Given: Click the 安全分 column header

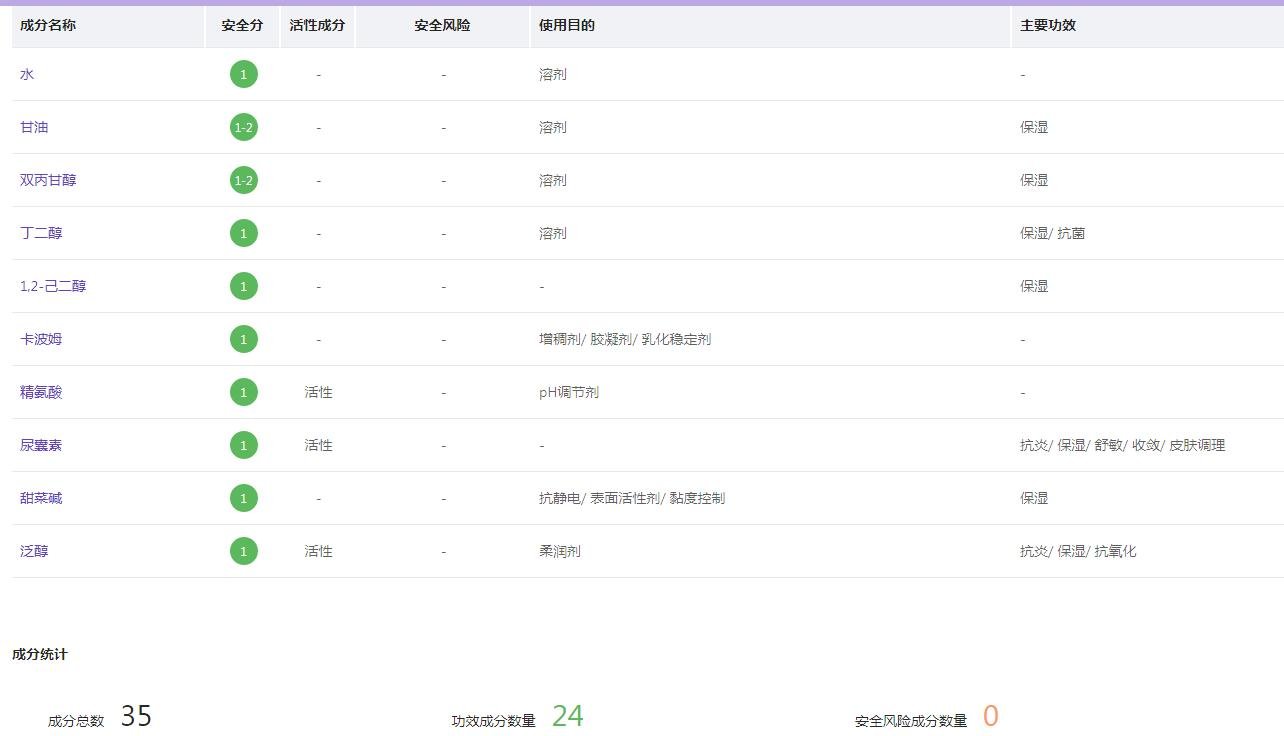Looking at the screenshot, I should click(x=242, y=25).
